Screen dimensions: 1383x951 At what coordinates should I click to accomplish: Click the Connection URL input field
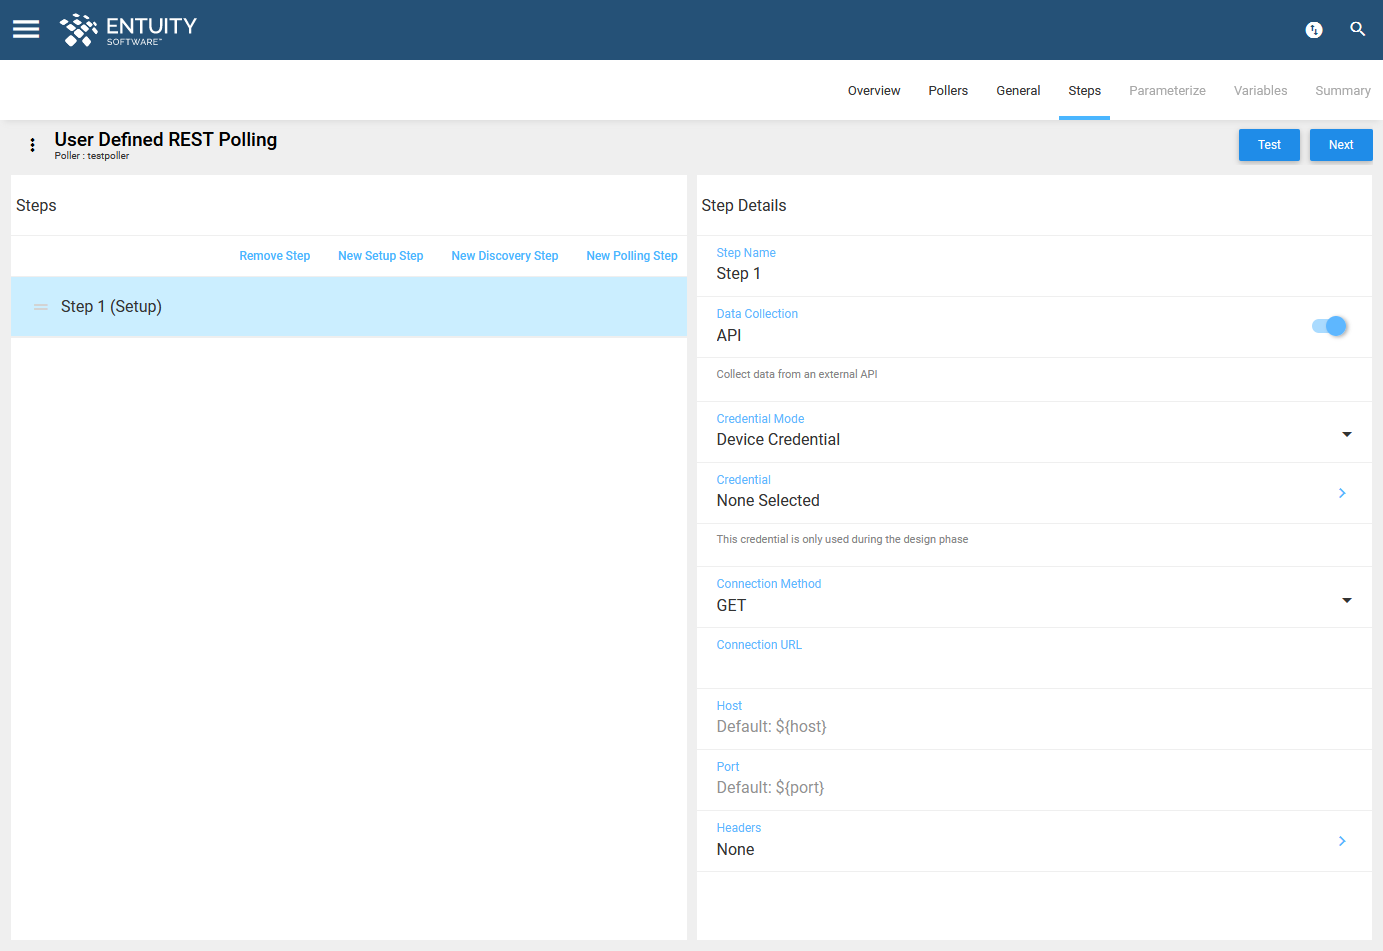click(x=1034, y=658)
